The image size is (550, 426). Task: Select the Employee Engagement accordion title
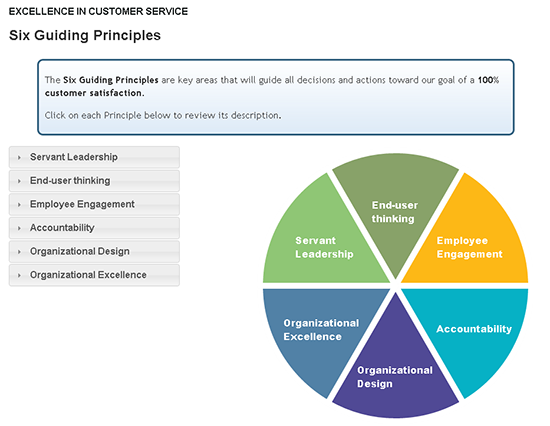click(x=82, y=204)
